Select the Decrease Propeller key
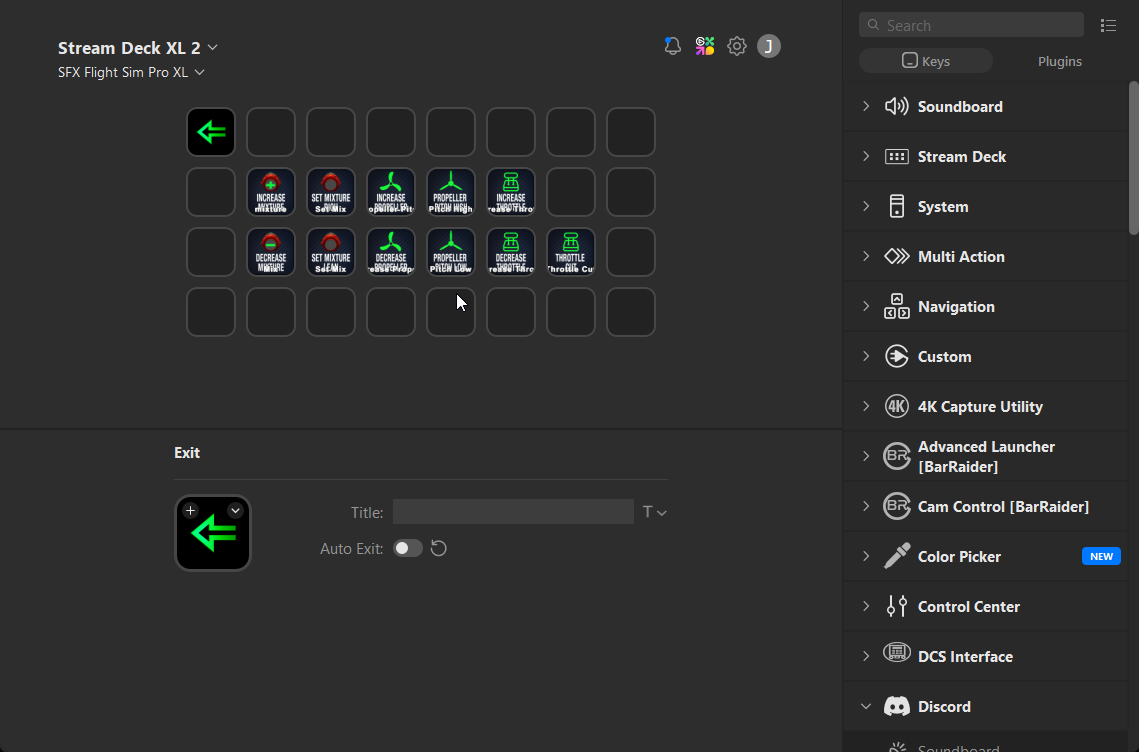This screenshot has height=752, width=1139. (x=391, y=252)
